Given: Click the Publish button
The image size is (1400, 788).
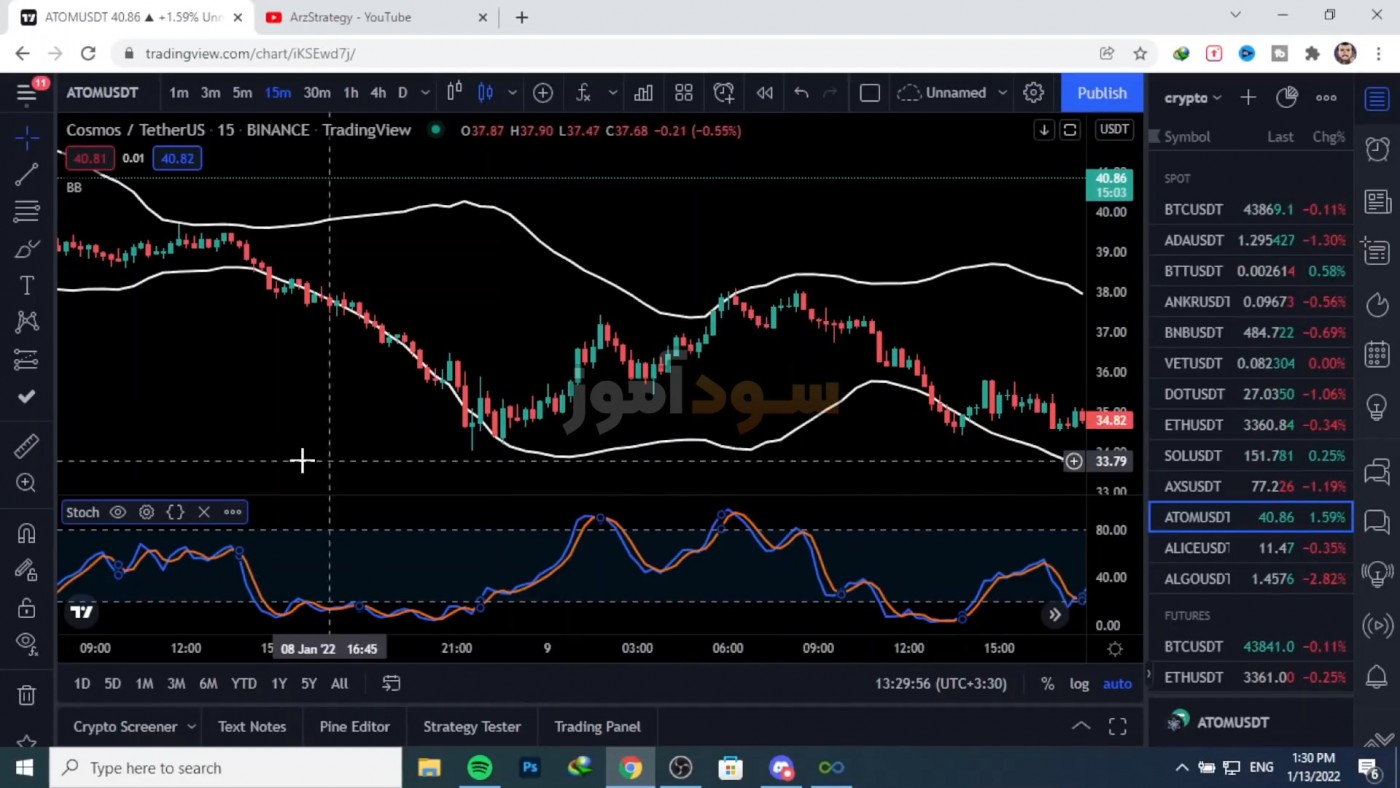Looking at the screenshot, I should pos(1102,93).
